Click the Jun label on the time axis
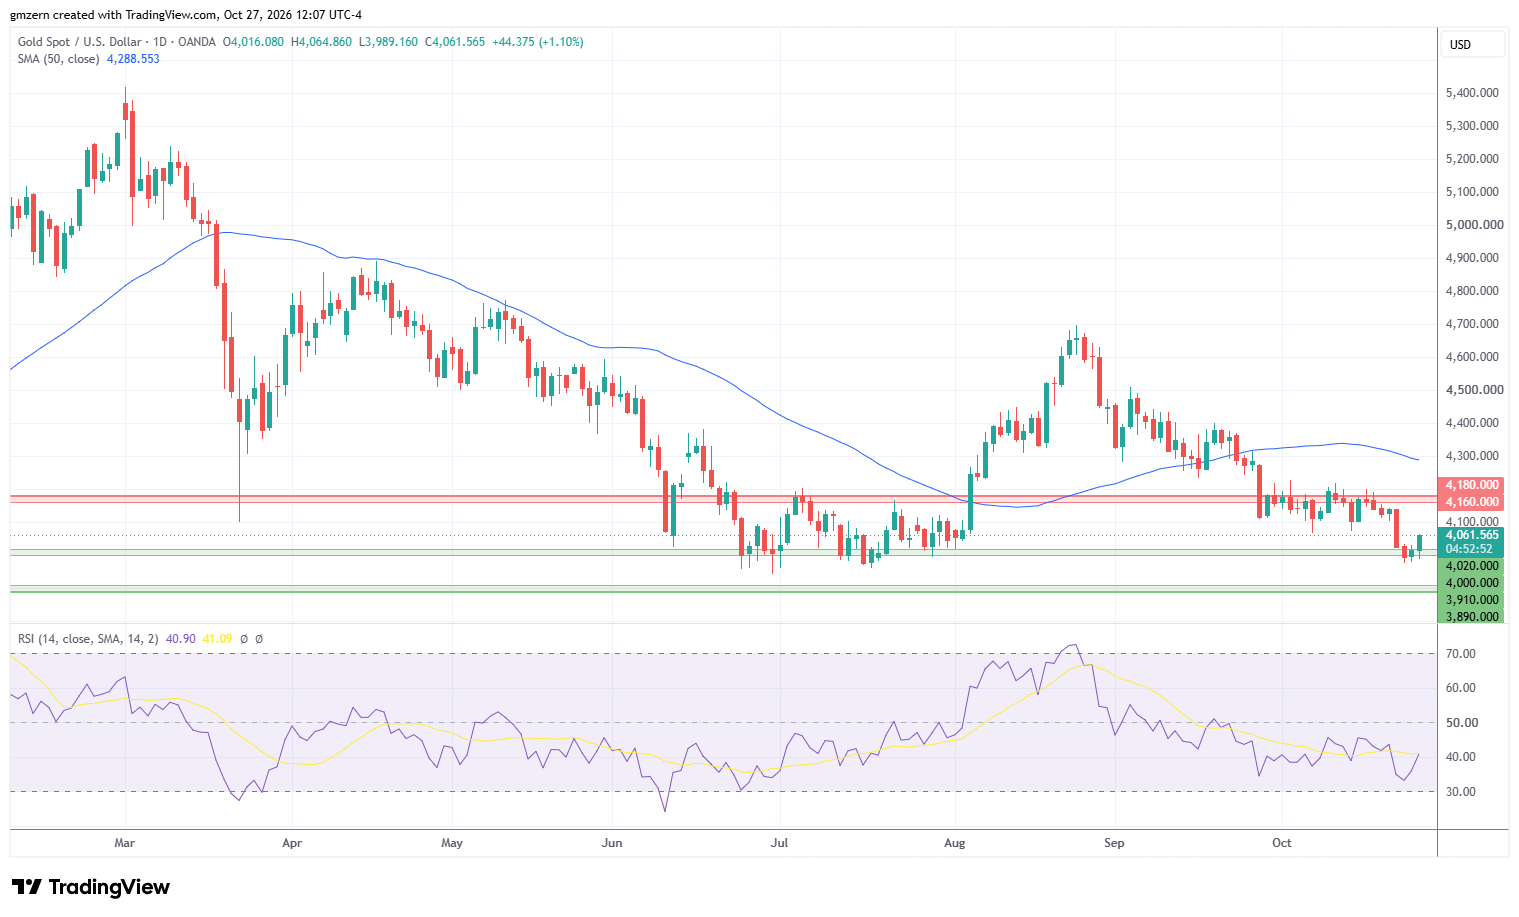 (612, 843)
